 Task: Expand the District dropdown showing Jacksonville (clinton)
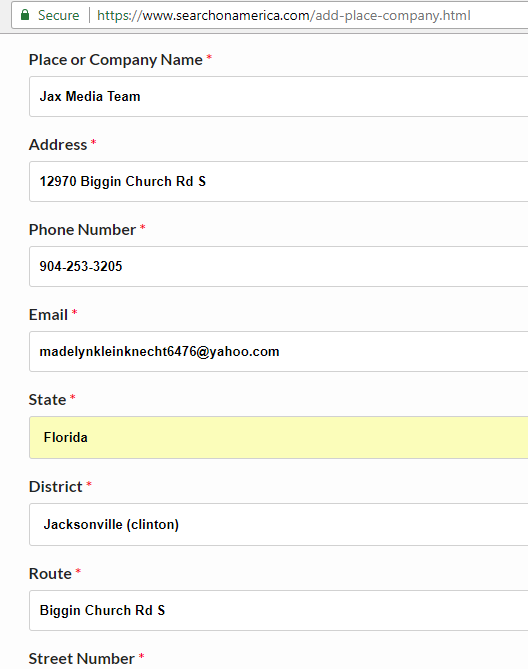279,524
